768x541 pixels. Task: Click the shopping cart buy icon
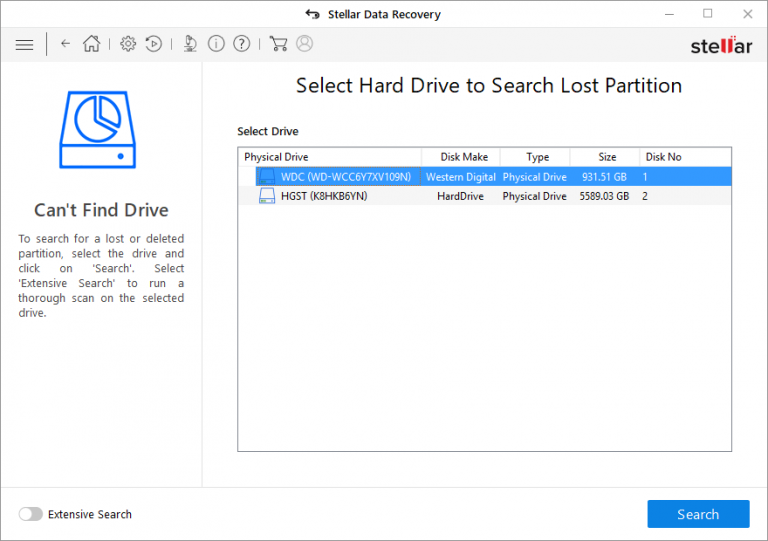[x=278, y=44]
